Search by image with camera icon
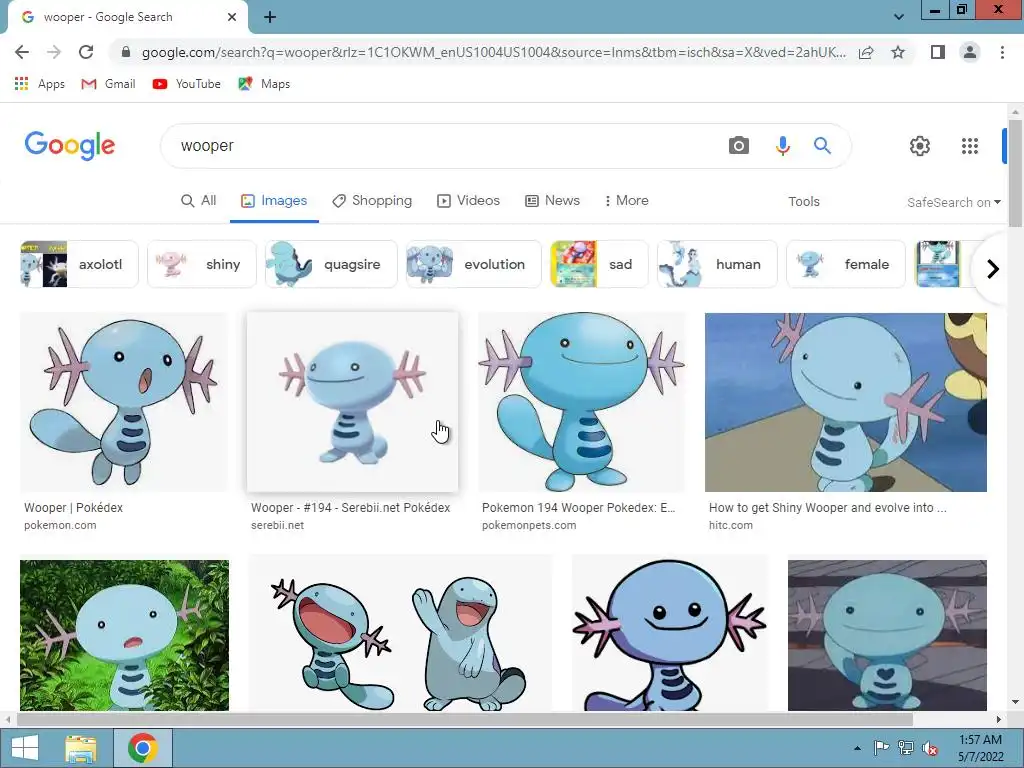The width and height of the screenshot is (1024, 768). tap(739, 146)
